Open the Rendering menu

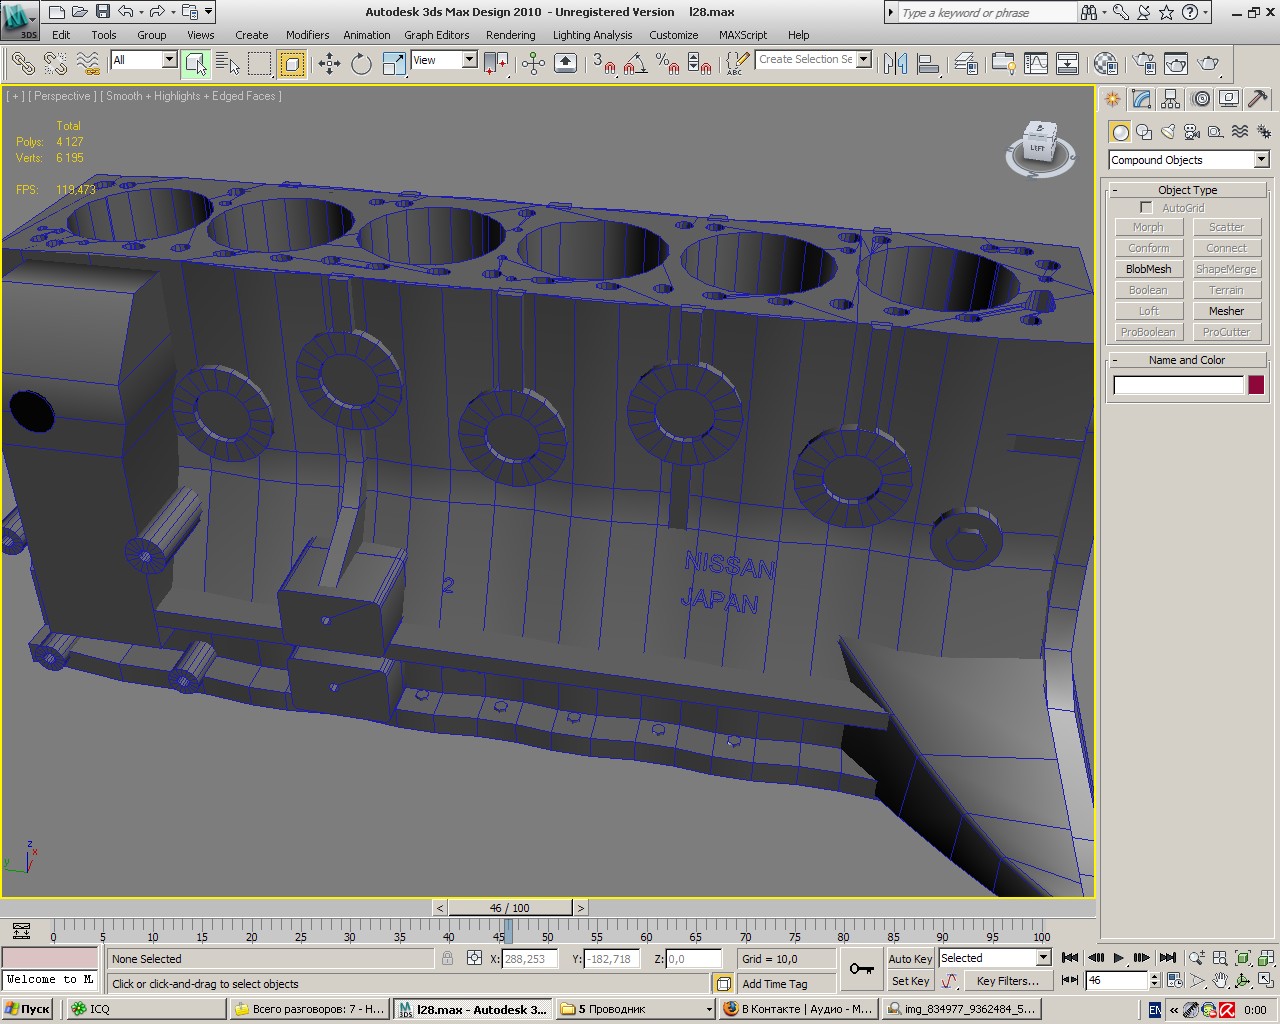510,35
